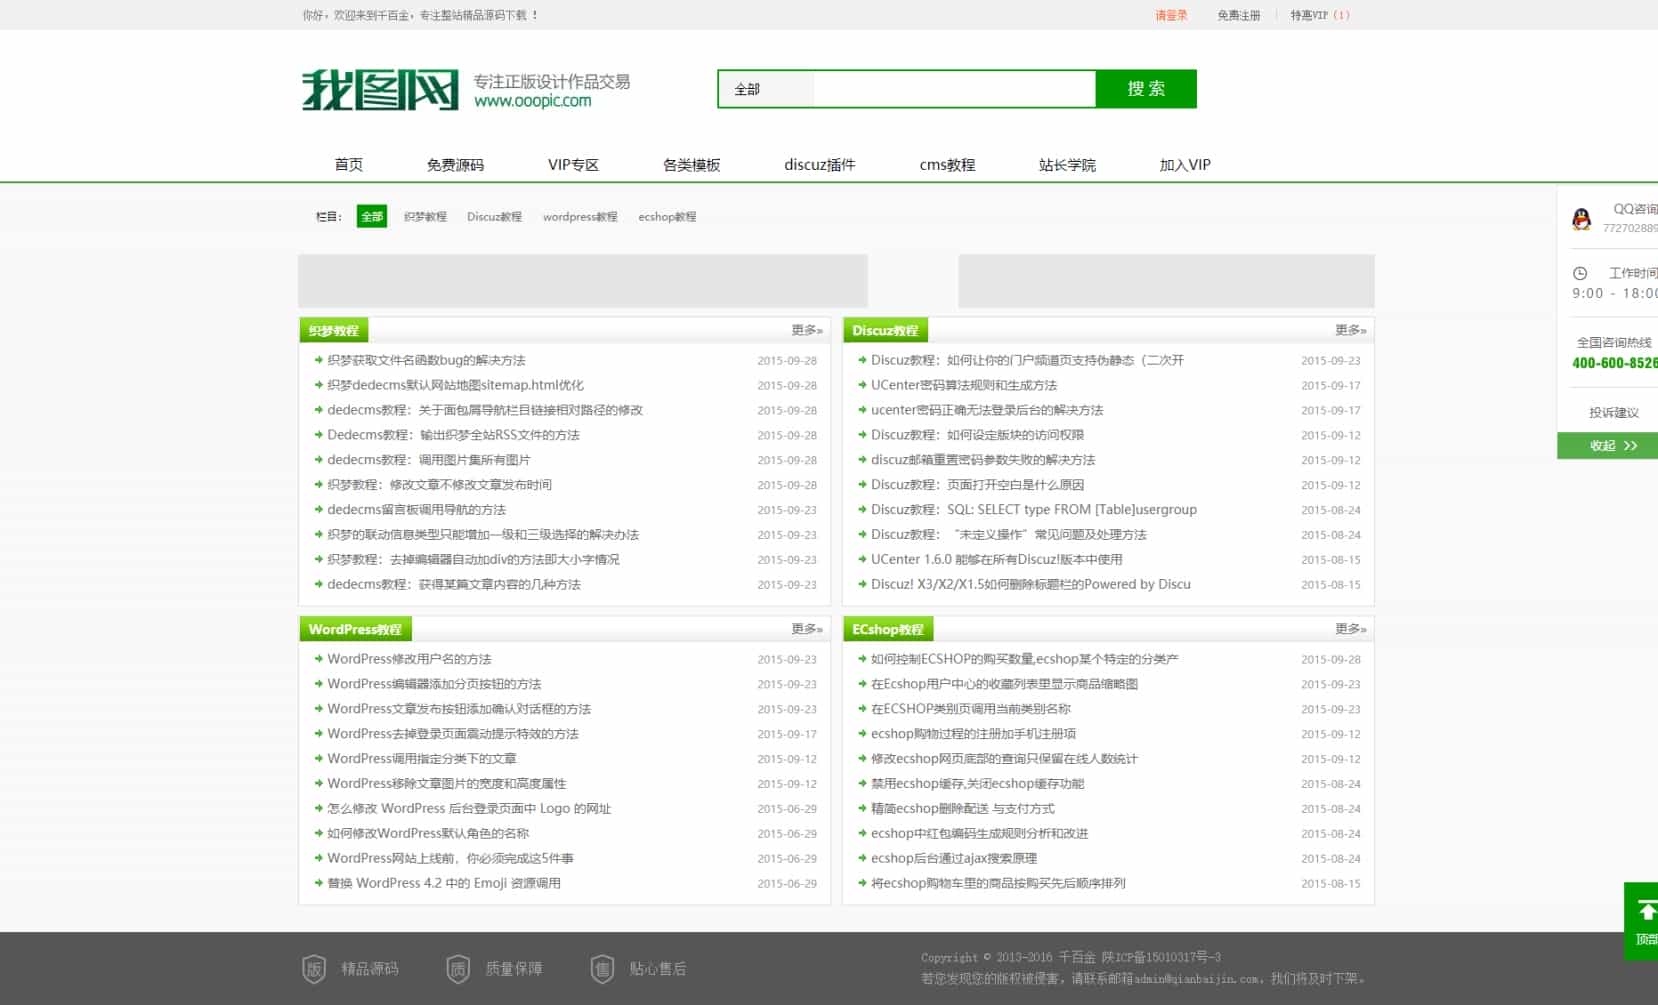The image size is (1658, 1005).
Task: Click 更多 in the WordPress教程 panel
Action: [807, 629]
